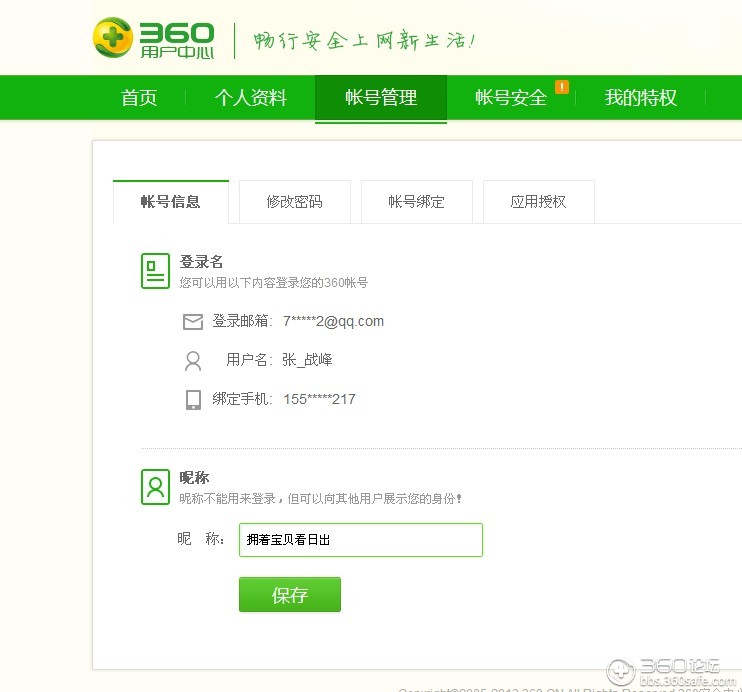The width and height of the screenshot is (742, 692).
Task: Click the person icon beside 用户名
Action: point(193,361)
